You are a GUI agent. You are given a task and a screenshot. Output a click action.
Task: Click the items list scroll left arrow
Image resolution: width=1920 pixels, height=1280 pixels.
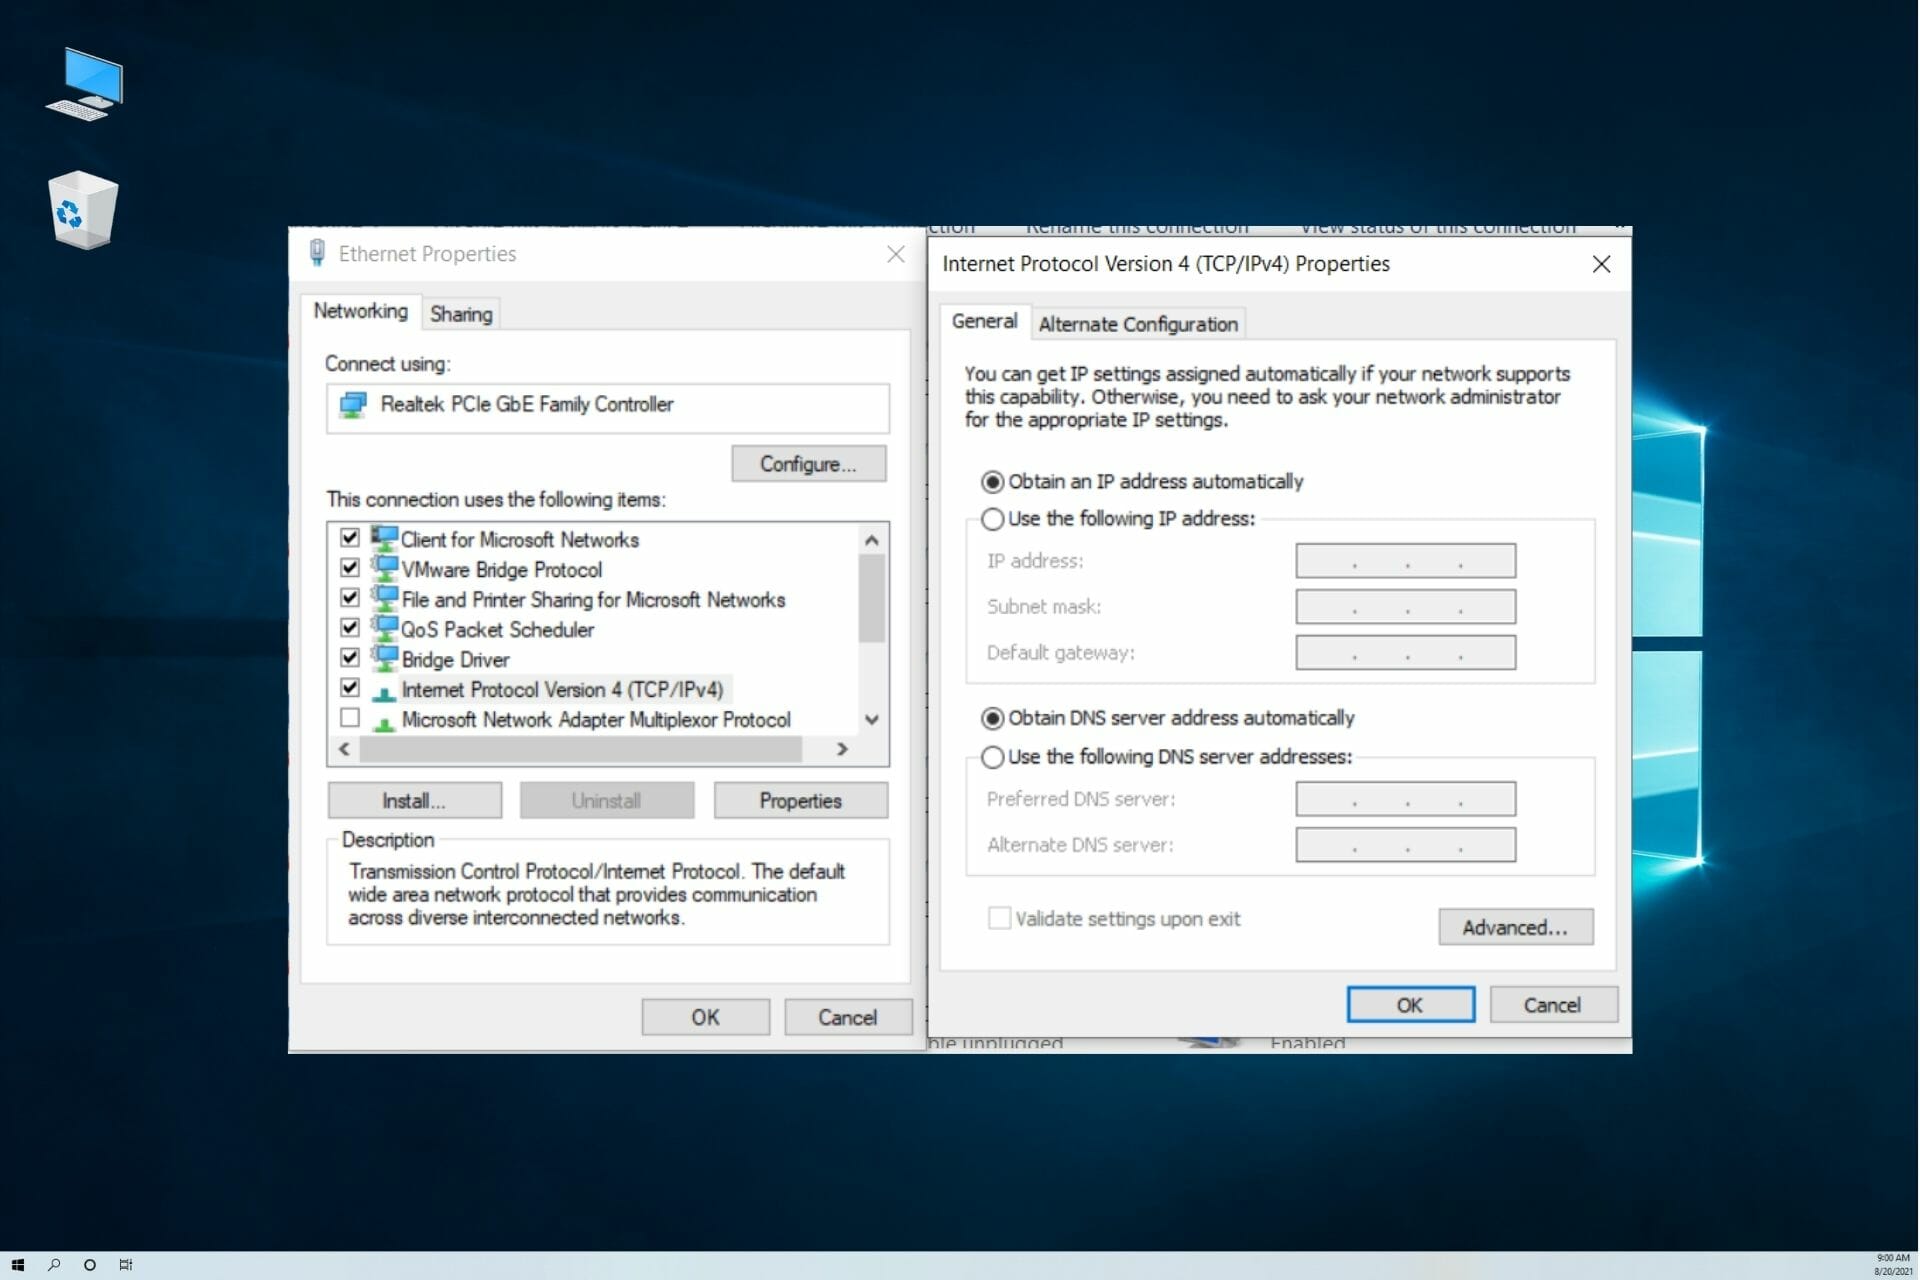[x=344, y=749]
